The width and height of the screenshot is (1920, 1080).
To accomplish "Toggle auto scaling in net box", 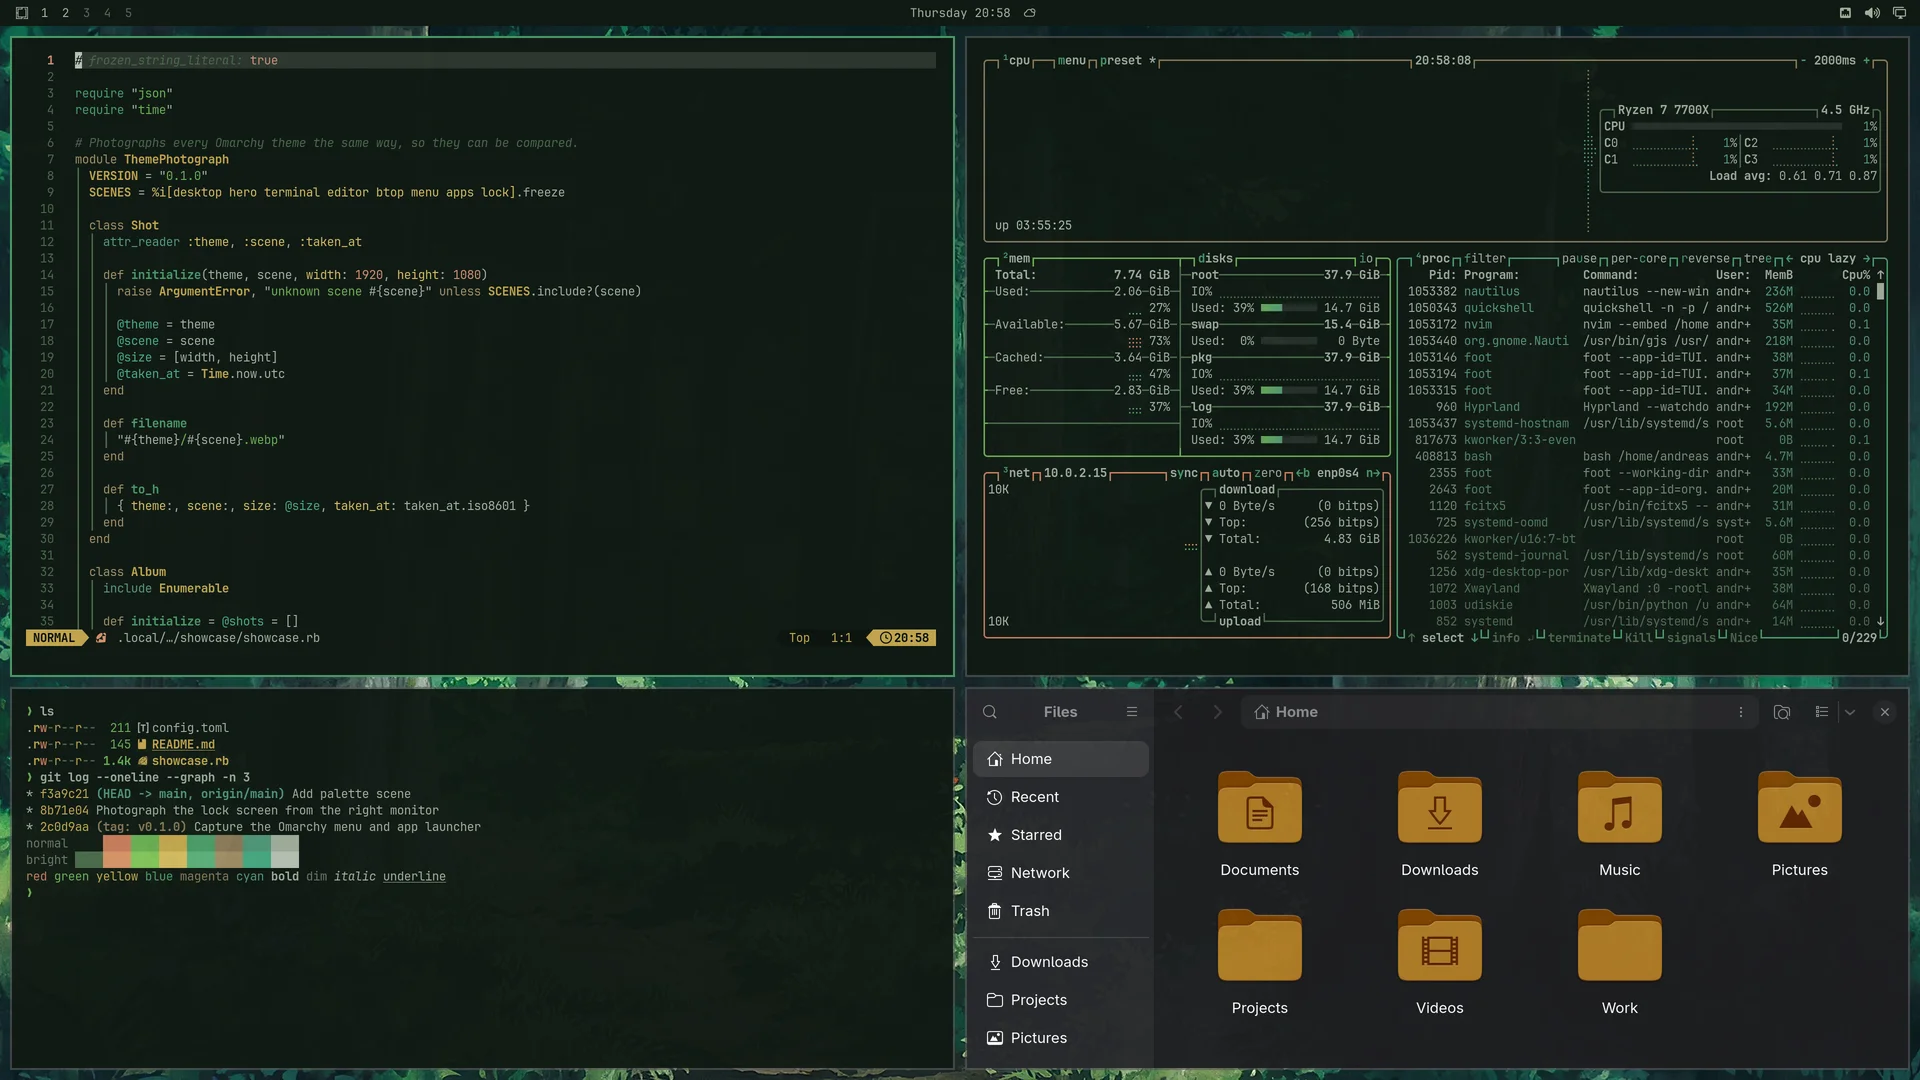I will point(1225,473).
